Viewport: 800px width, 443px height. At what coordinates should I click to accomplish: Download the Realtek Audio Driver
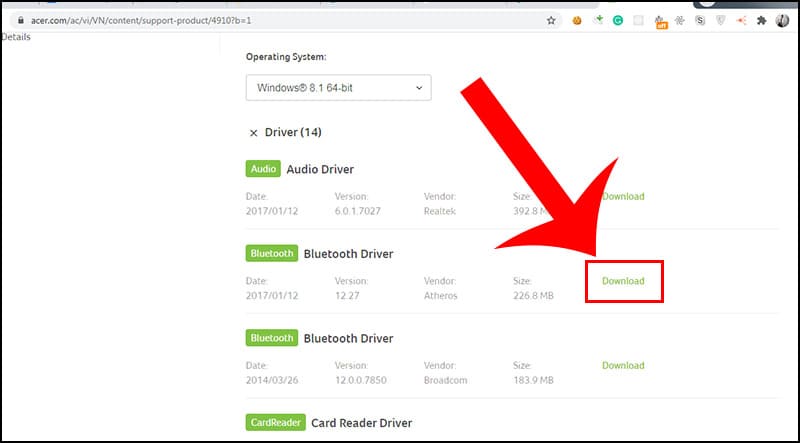pyautogui.click(x=623, y=196)
